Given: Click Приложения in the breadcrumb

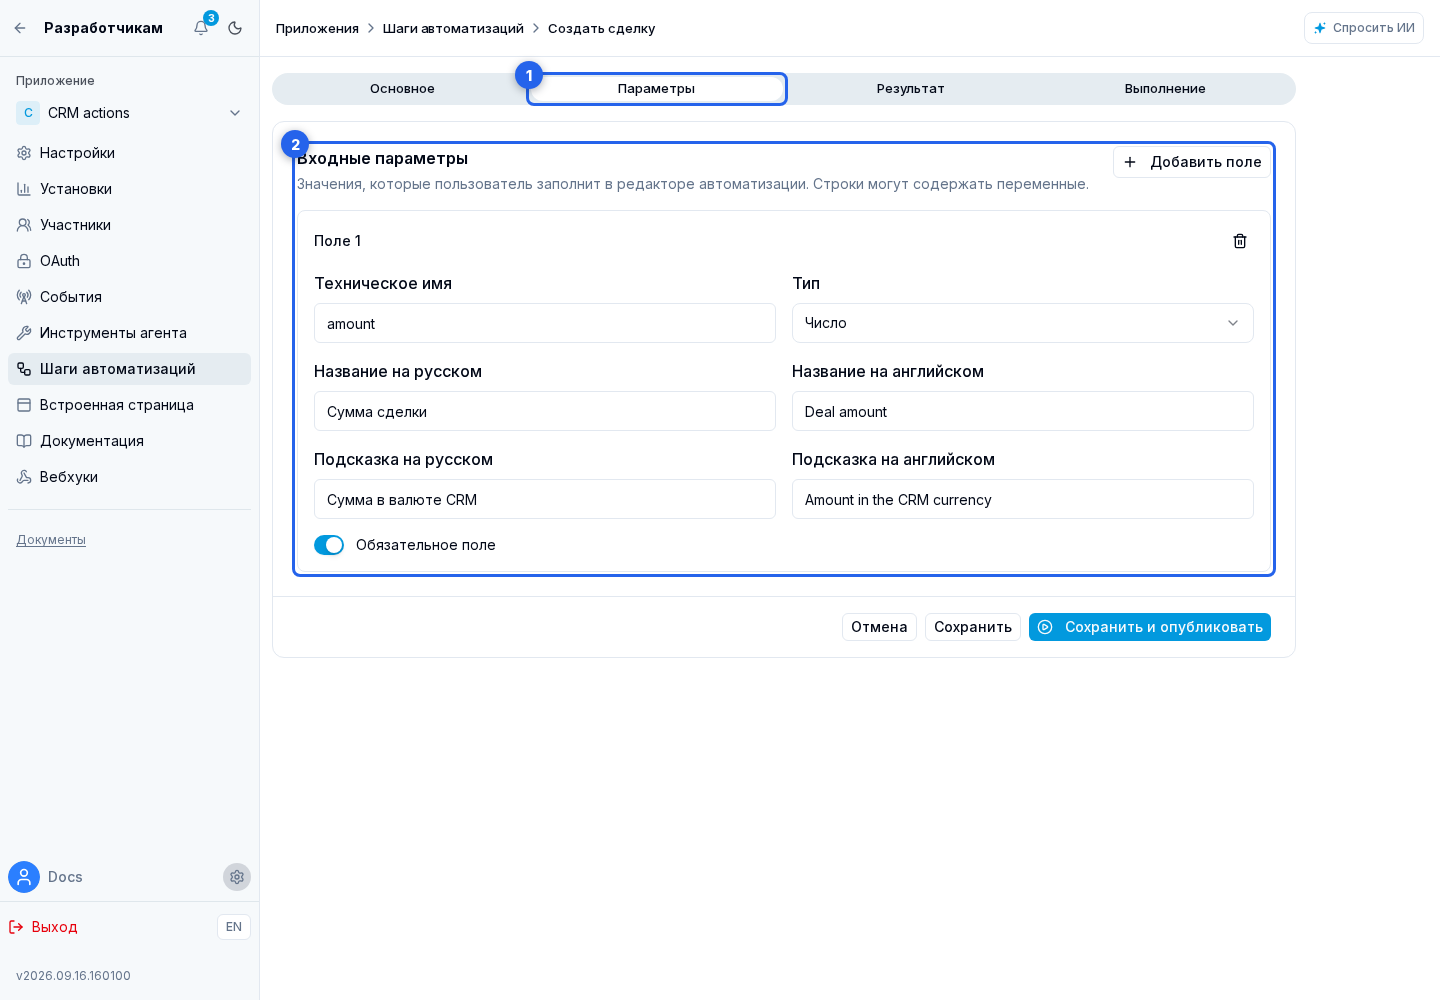Looking at the screenshot, I should point(317,28).
